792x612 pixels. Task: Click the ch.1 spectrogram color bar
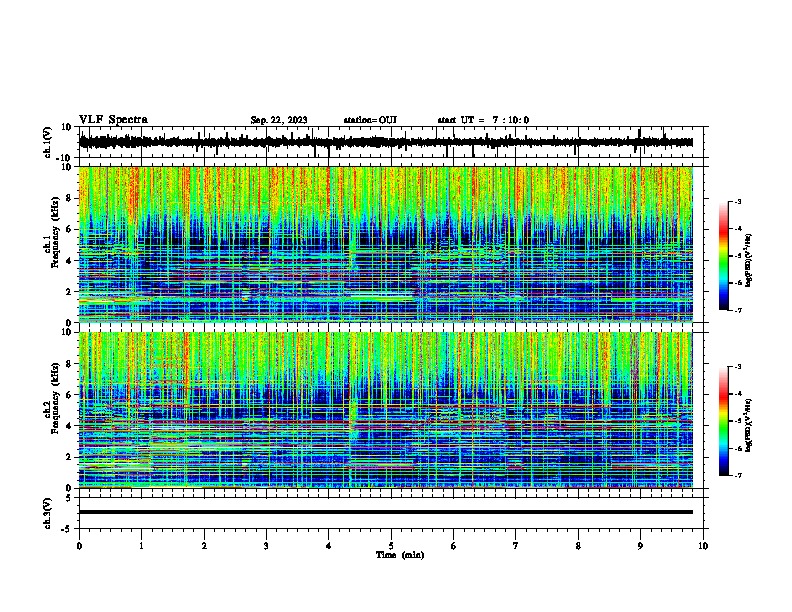[724, 256]
